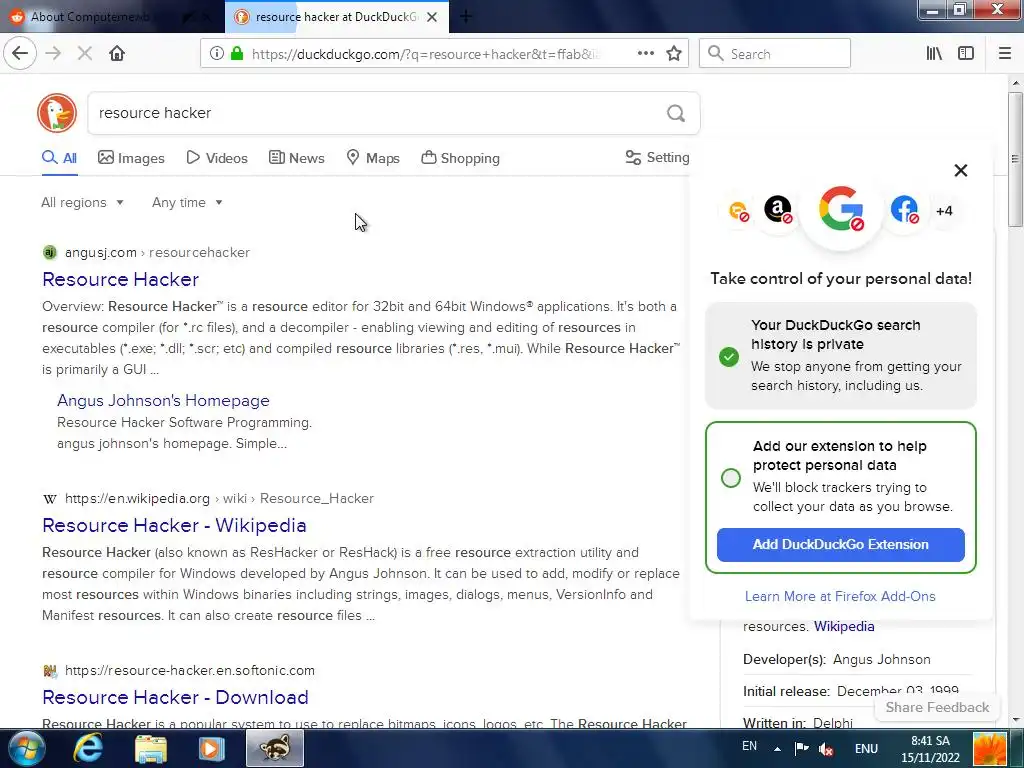Viewport: 1024px width, 768px height.
Task: Click the blocked Facebook tracker icon
Action: coord(904,210)
